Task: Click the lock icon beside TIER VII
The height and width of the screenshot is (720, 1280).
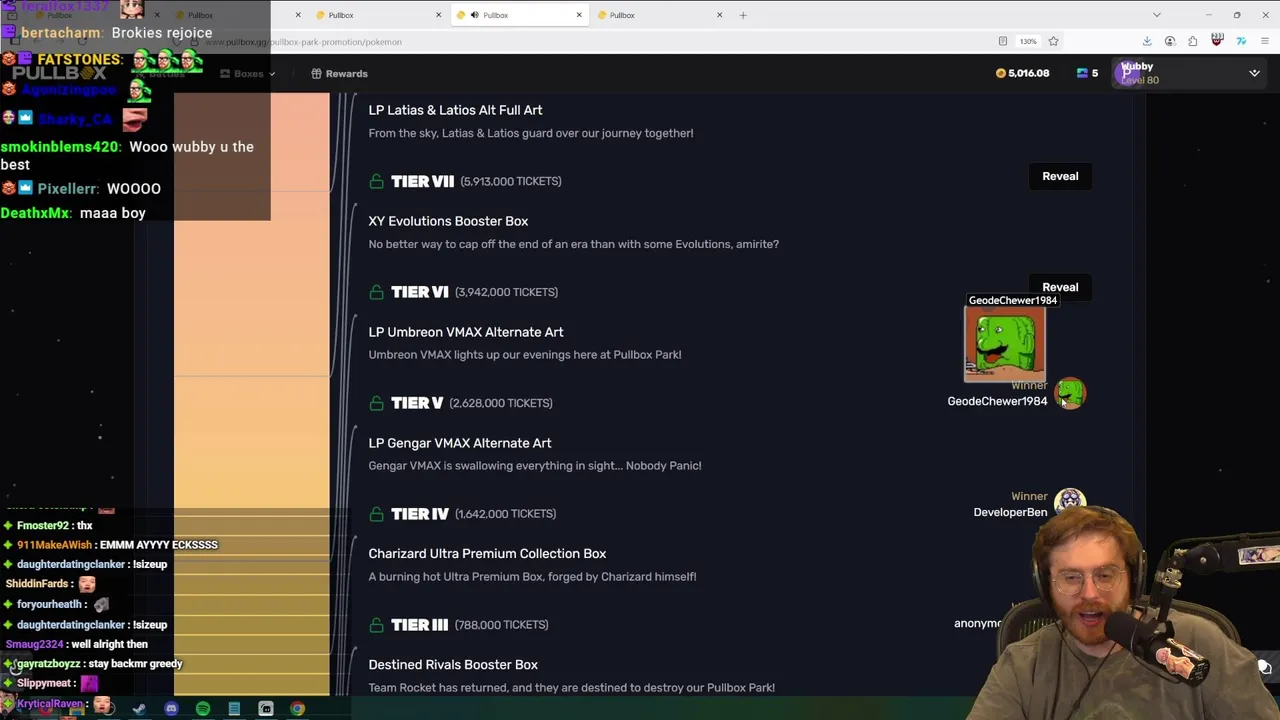Action: pos(376,181)
